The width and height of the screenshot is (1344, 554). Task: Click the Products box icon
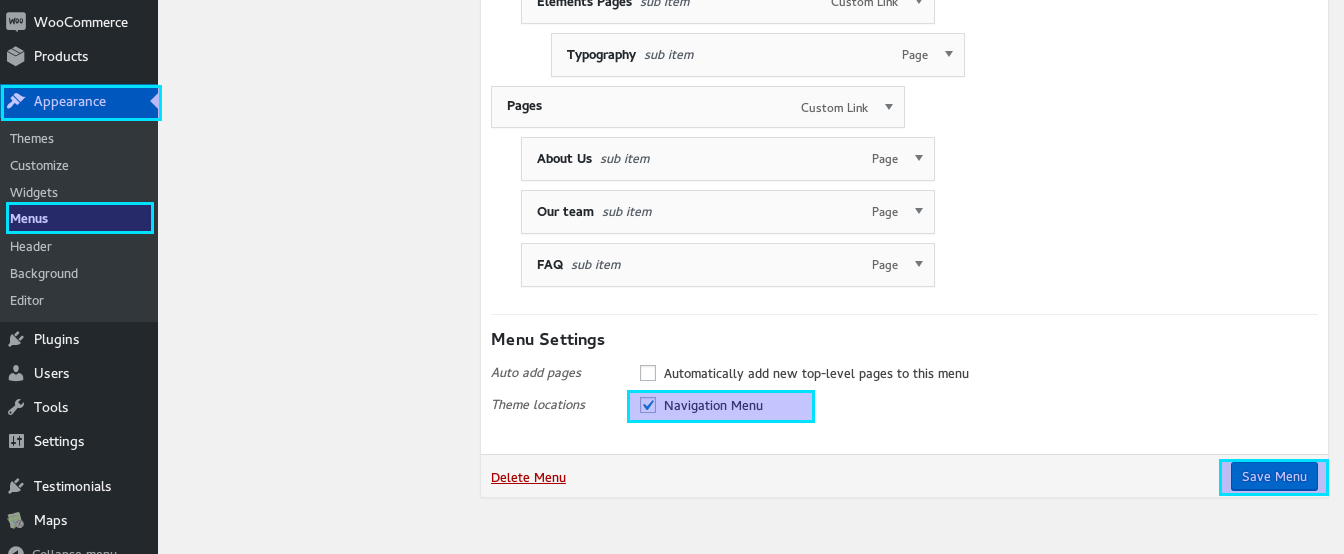(x=16, y=56)
